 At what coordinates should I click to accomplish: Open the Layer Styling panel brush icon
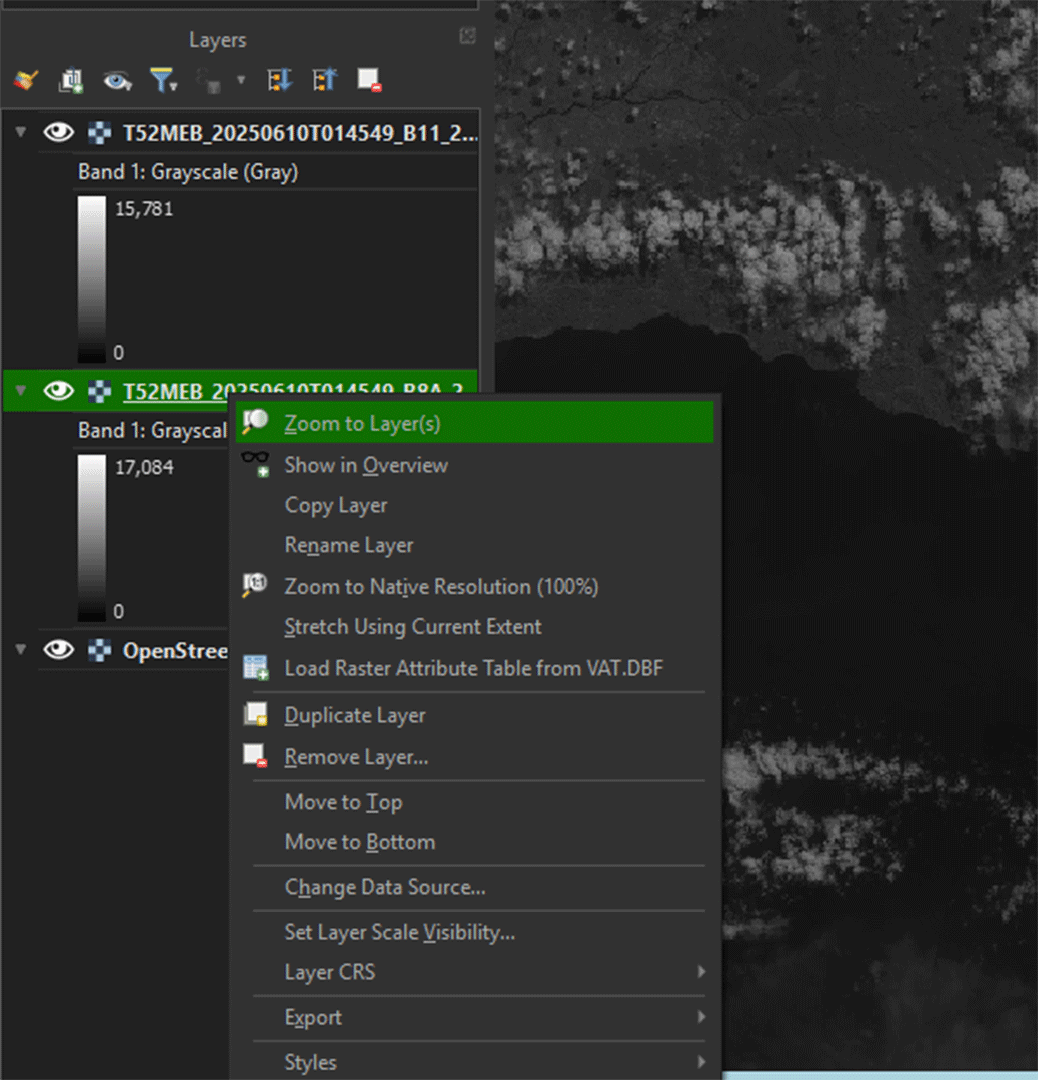(27, 81)
